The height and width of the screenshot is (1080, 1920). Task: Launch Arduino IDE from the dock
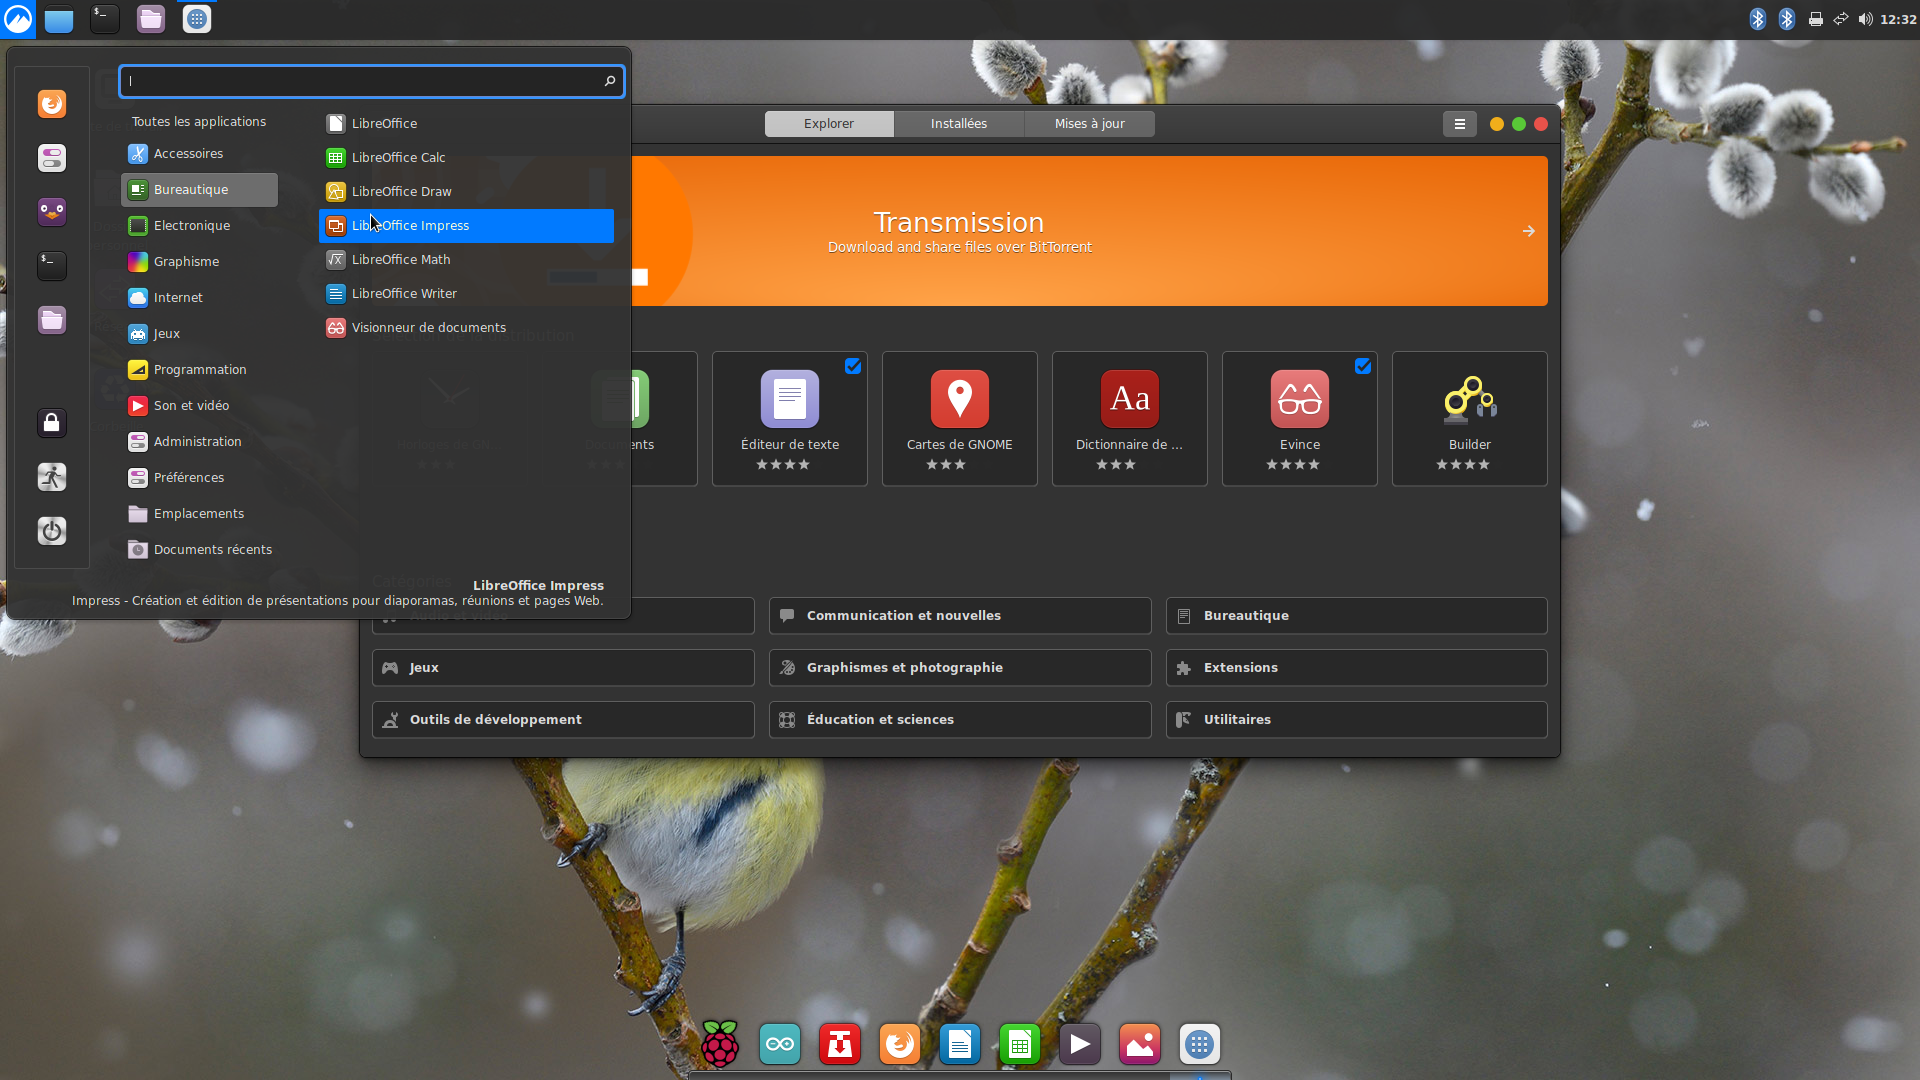[x=780, y=1045]
